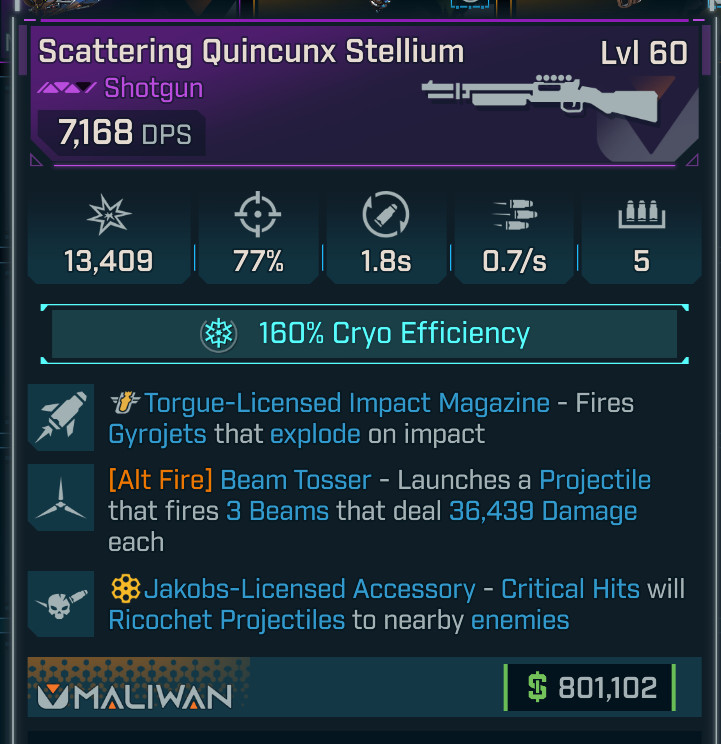Click the Beam Tosser three-blade icon
Screen dimensions: 721x744
coord(61,497)
